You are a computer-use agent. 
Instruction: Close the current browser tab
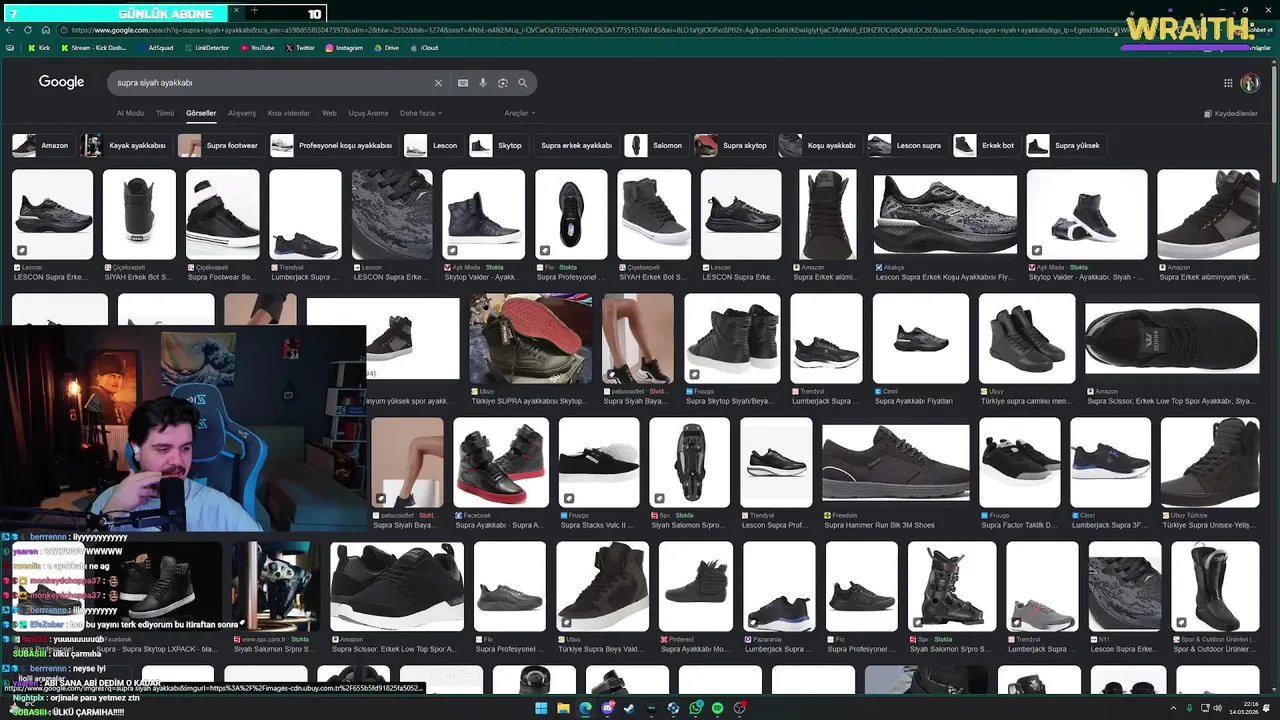click(236, 12)
